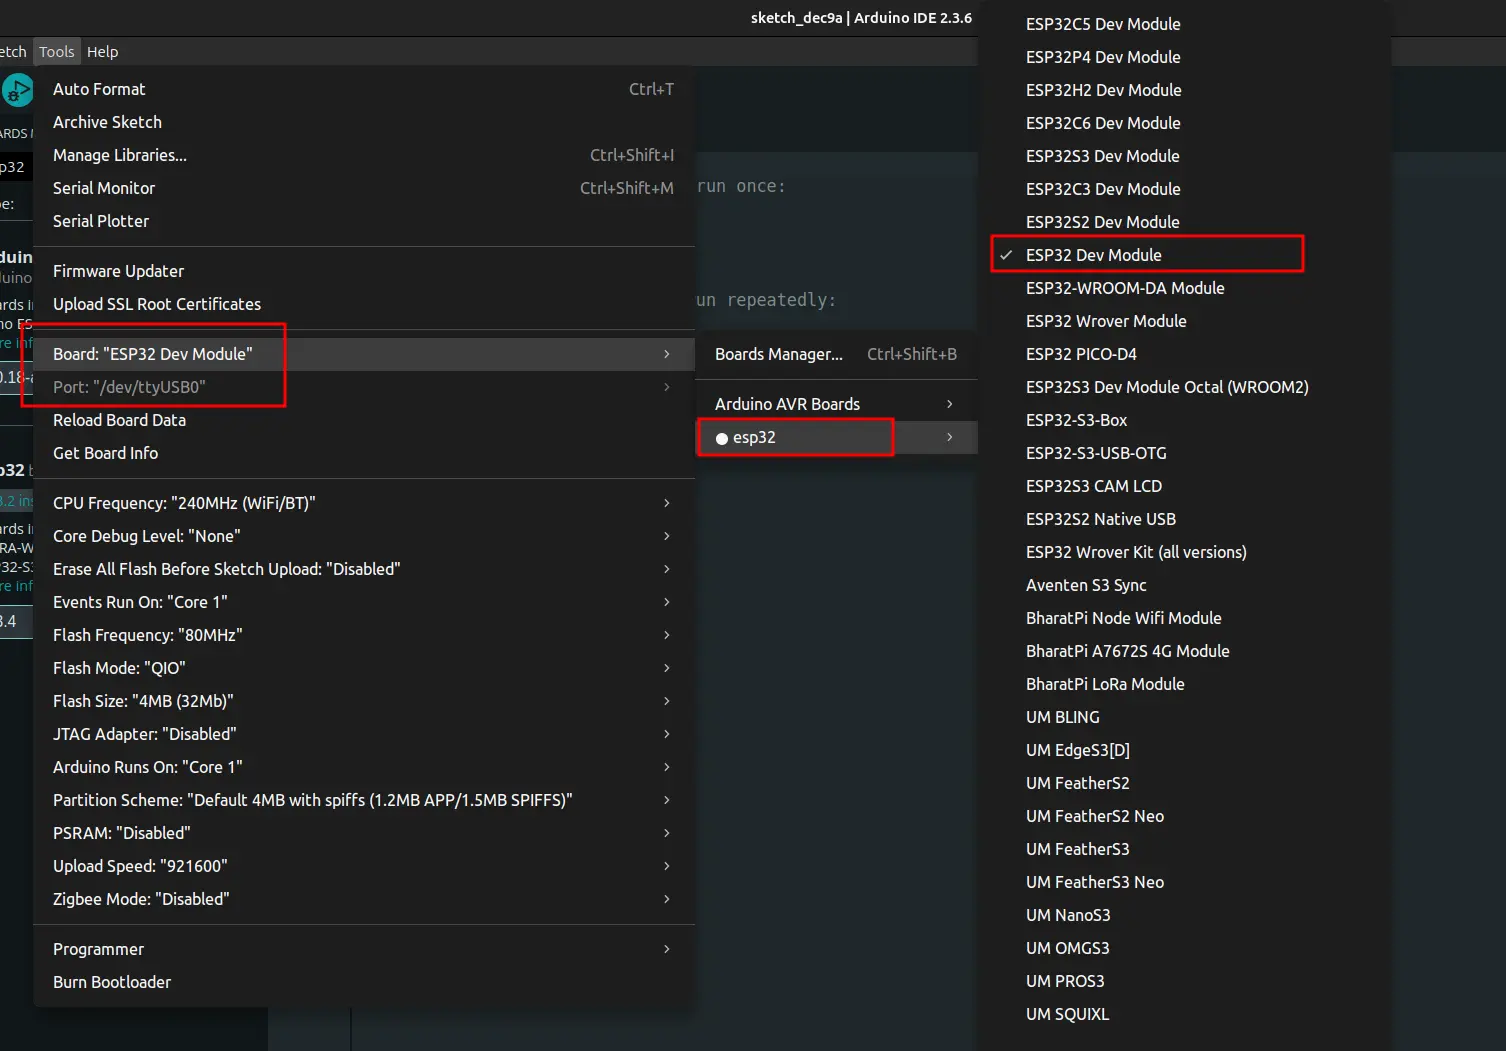This screenshot has height=1051, width=1506.
Task: Select BharatPi Node Wifi Module
Action: pos(1184,618)
